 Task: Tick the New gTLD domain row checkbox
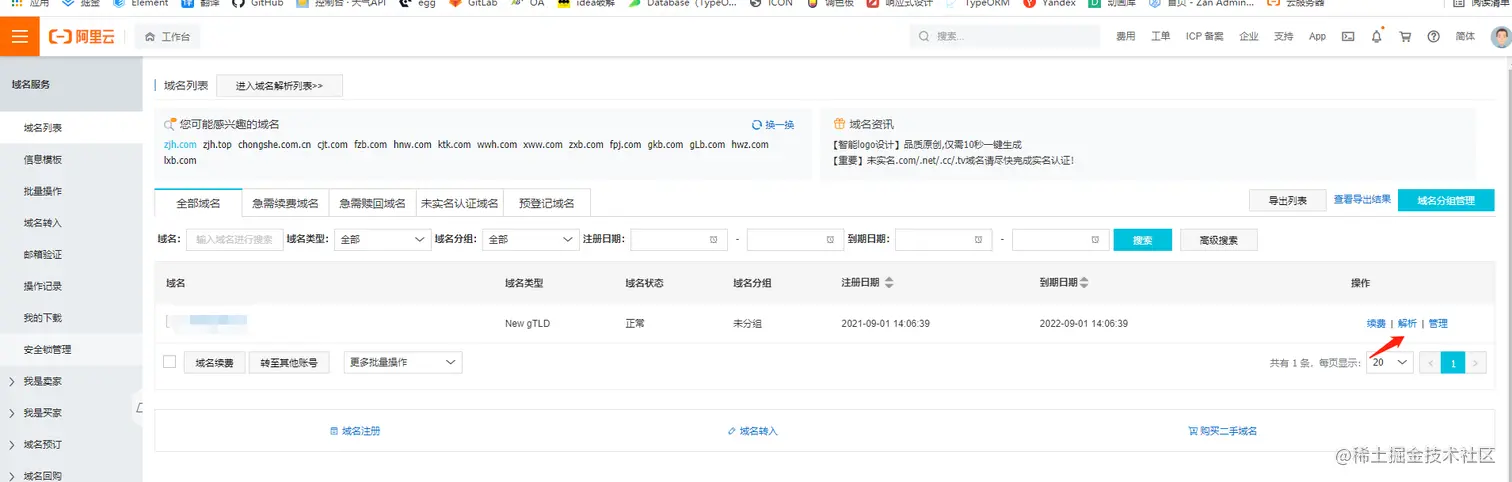[168, 321]
